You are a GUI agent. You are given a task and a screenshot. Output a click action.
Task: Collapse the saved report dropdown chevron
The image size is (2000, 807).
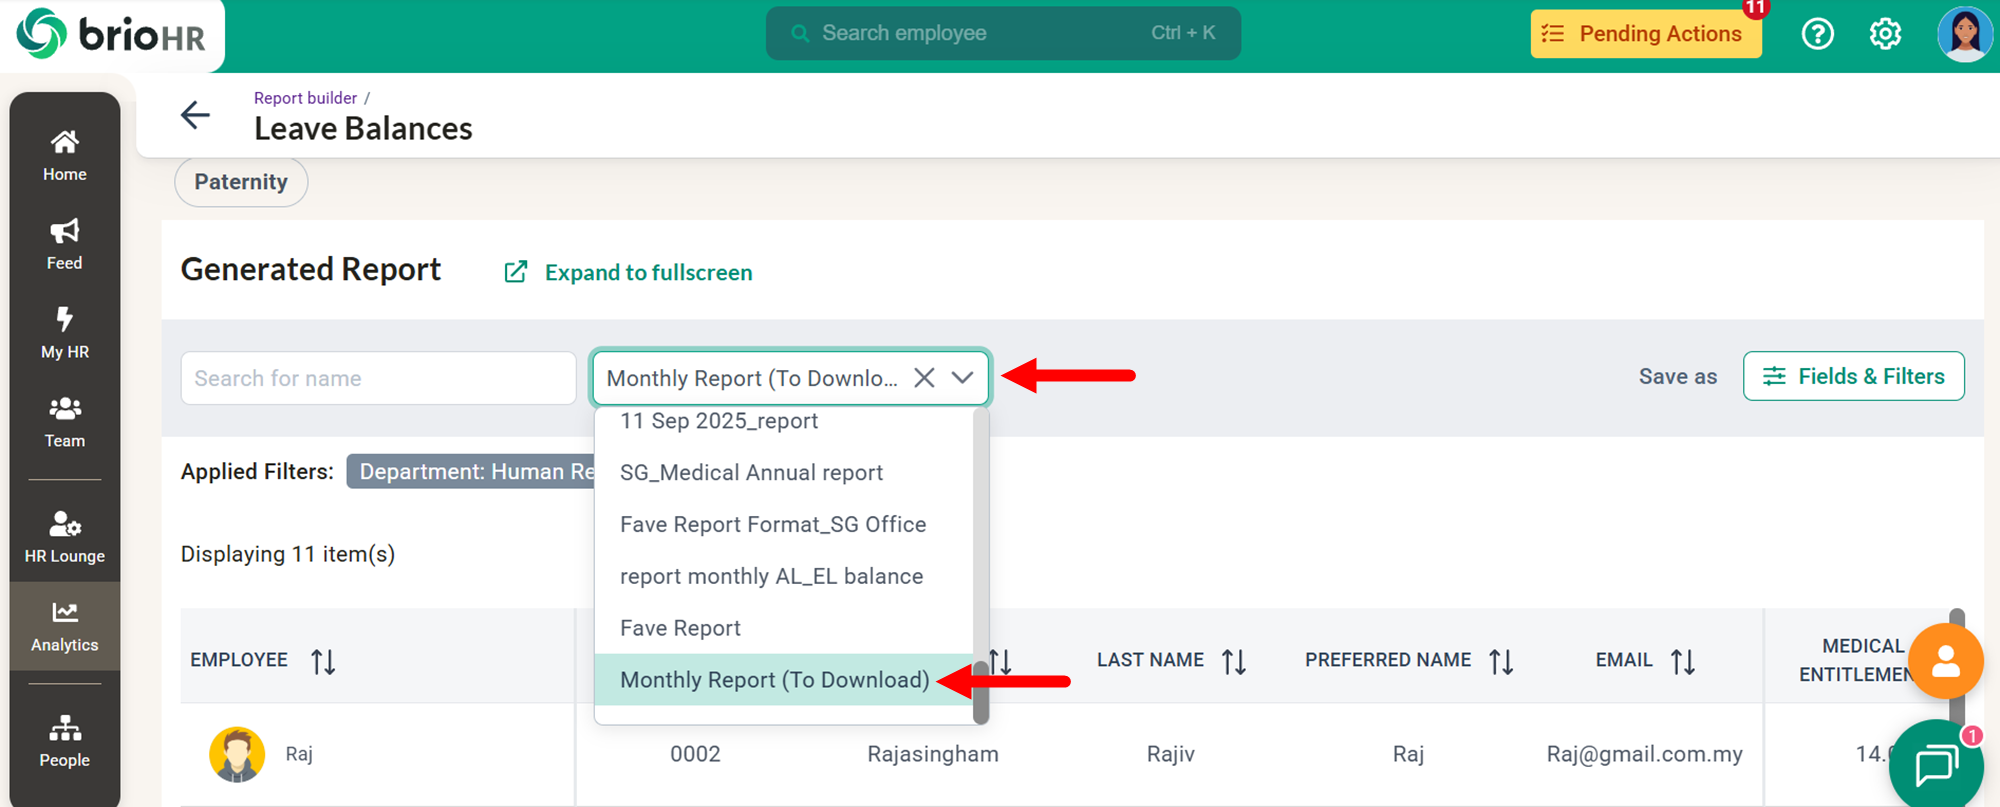click(x=962, y=378)
